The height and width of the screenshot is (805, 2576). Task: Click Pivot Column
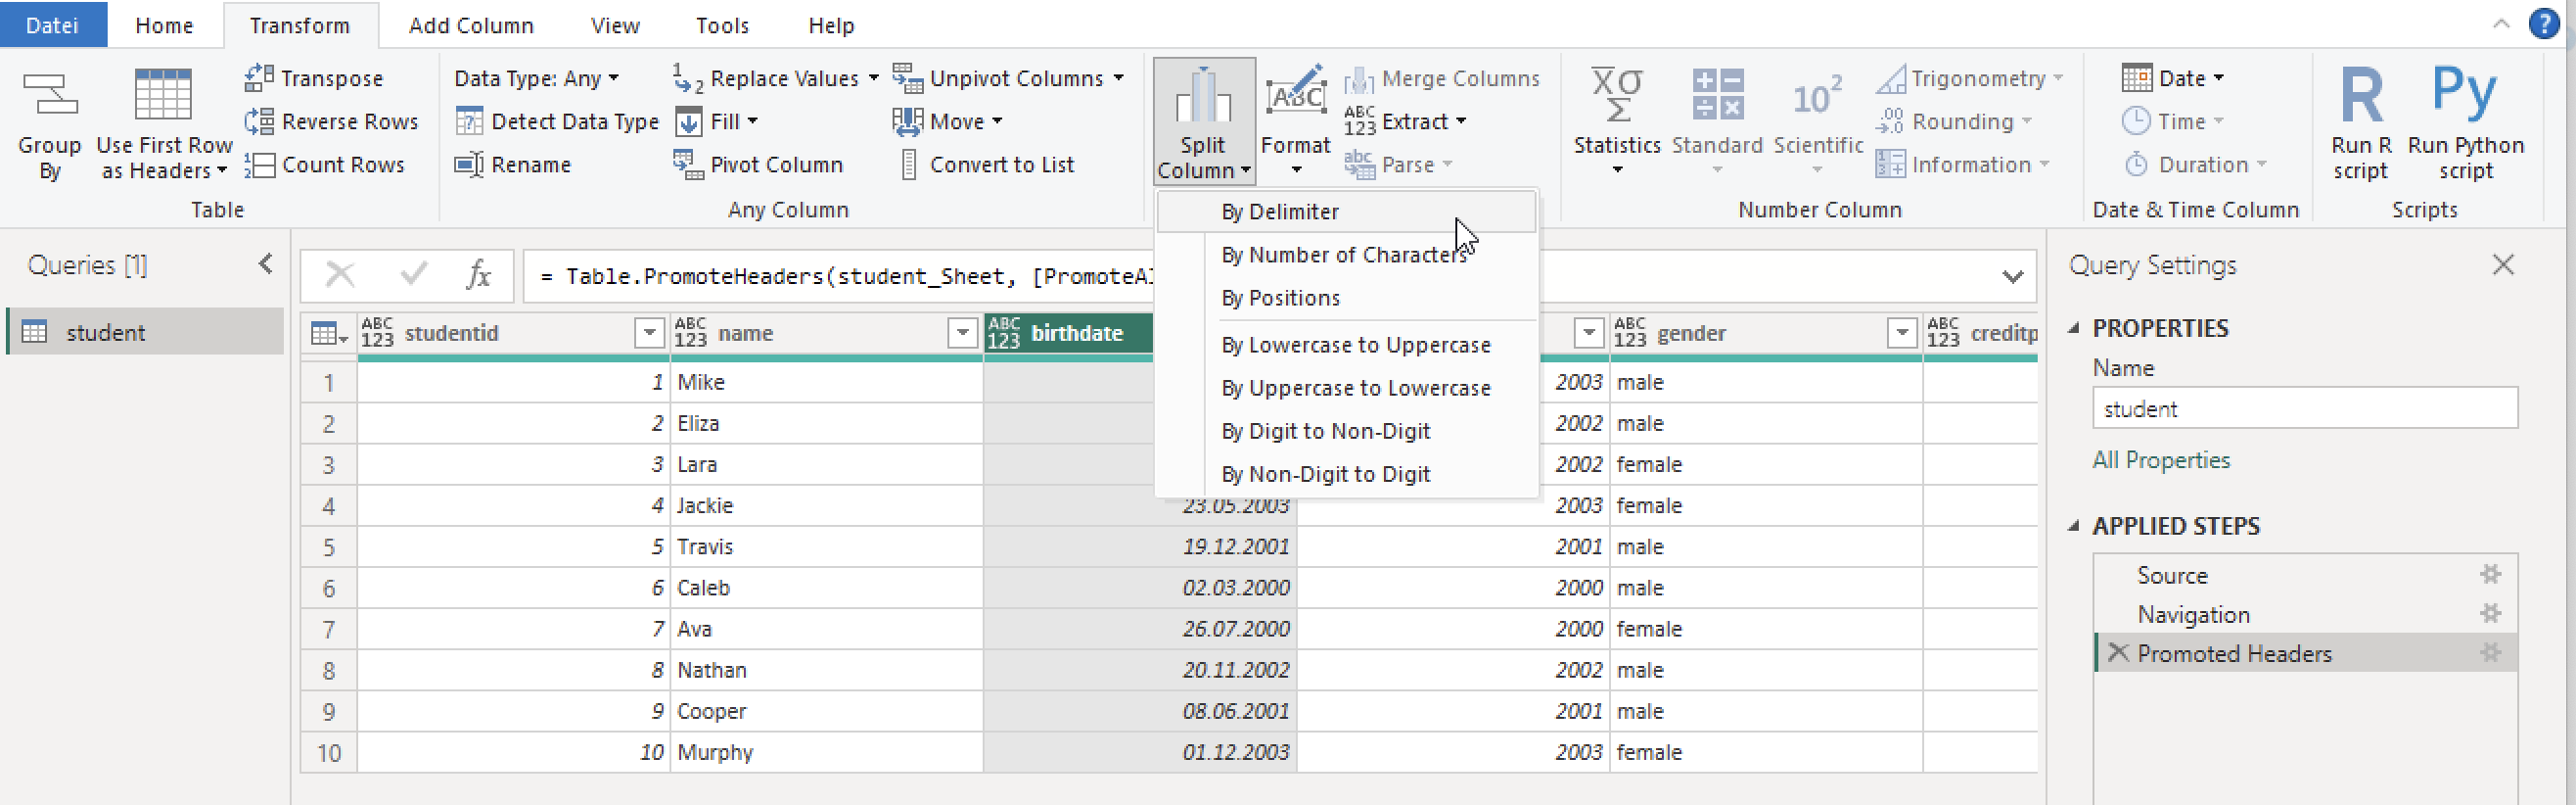pos(758,164)
